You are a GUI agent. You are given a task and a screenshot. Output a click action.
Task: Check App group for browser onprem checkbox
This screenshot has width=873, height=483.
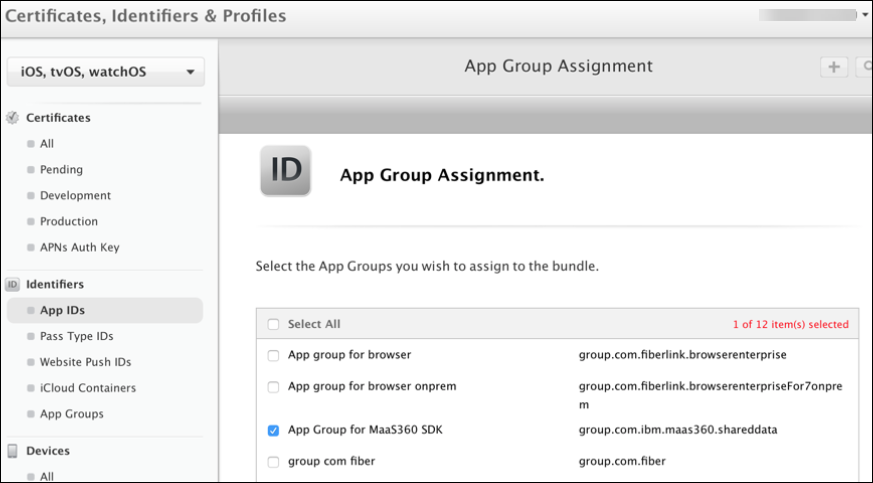pyautogui.click(x=273, y=387)
